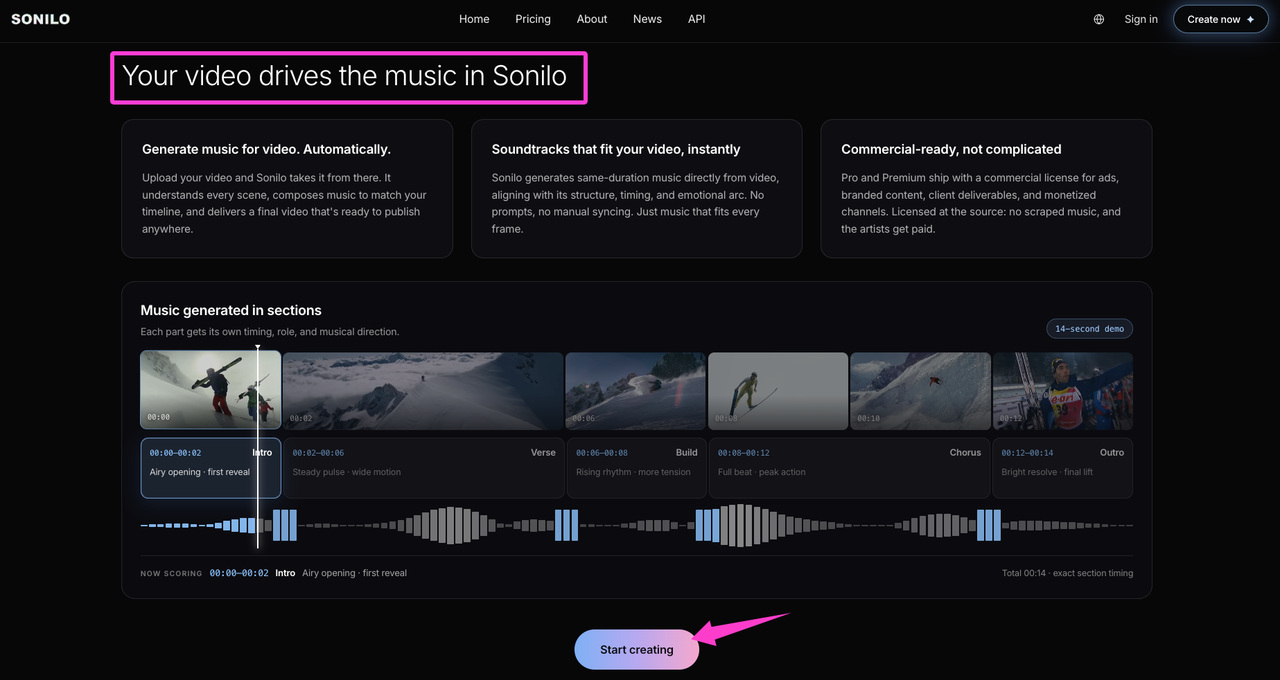Screen dimensions: 1280x680
Task: Open the globe language selector
Action: point(1099,19)
